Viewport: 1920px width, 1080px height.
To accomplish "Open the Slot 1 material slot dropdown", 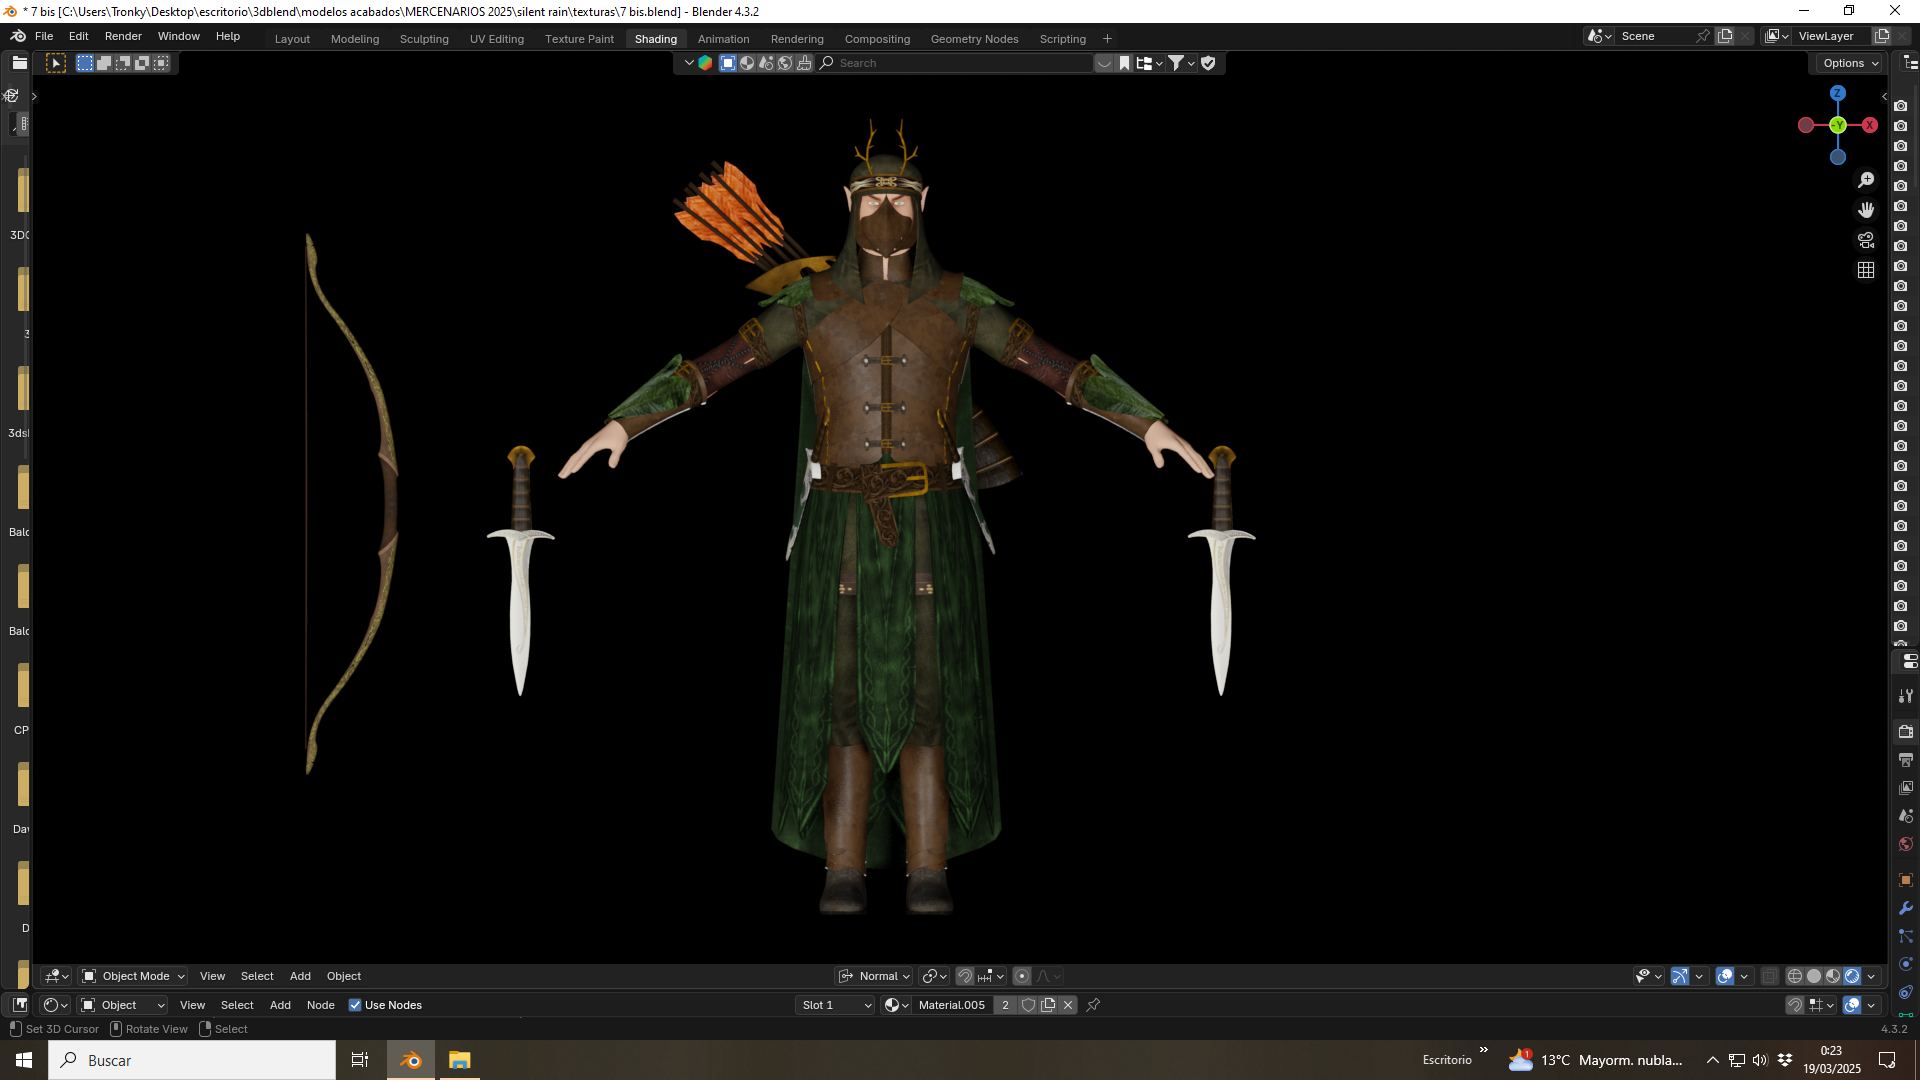I will coord(836,1005).
